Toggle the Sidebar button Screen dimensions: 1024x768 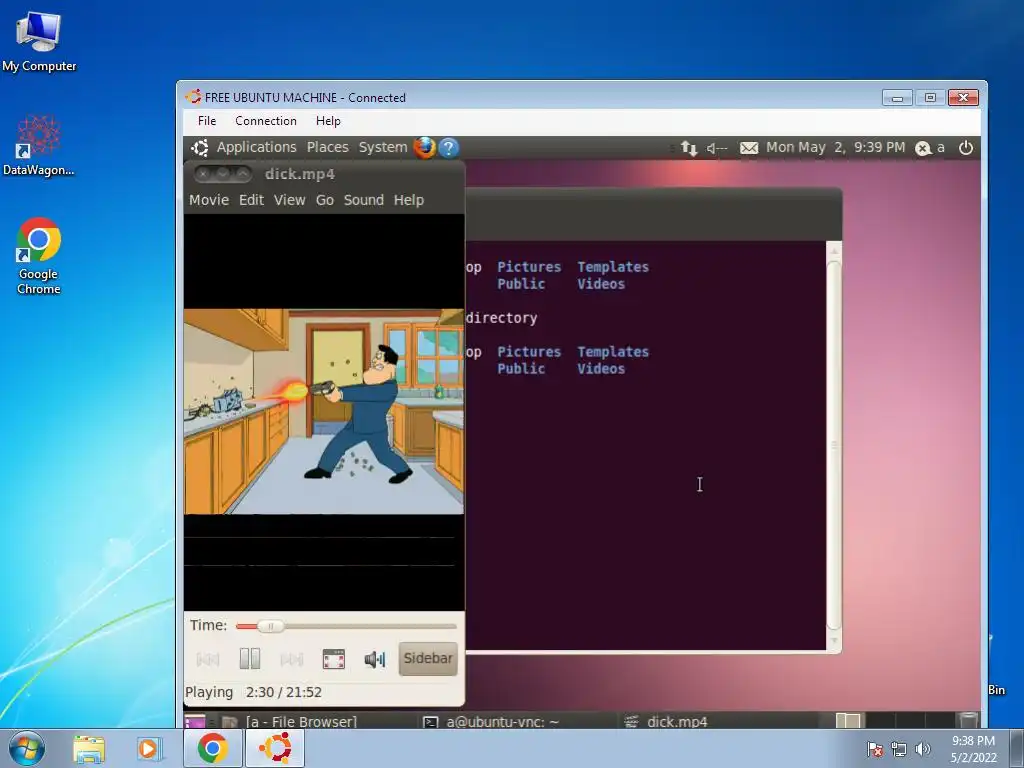(x=428, y=658)
